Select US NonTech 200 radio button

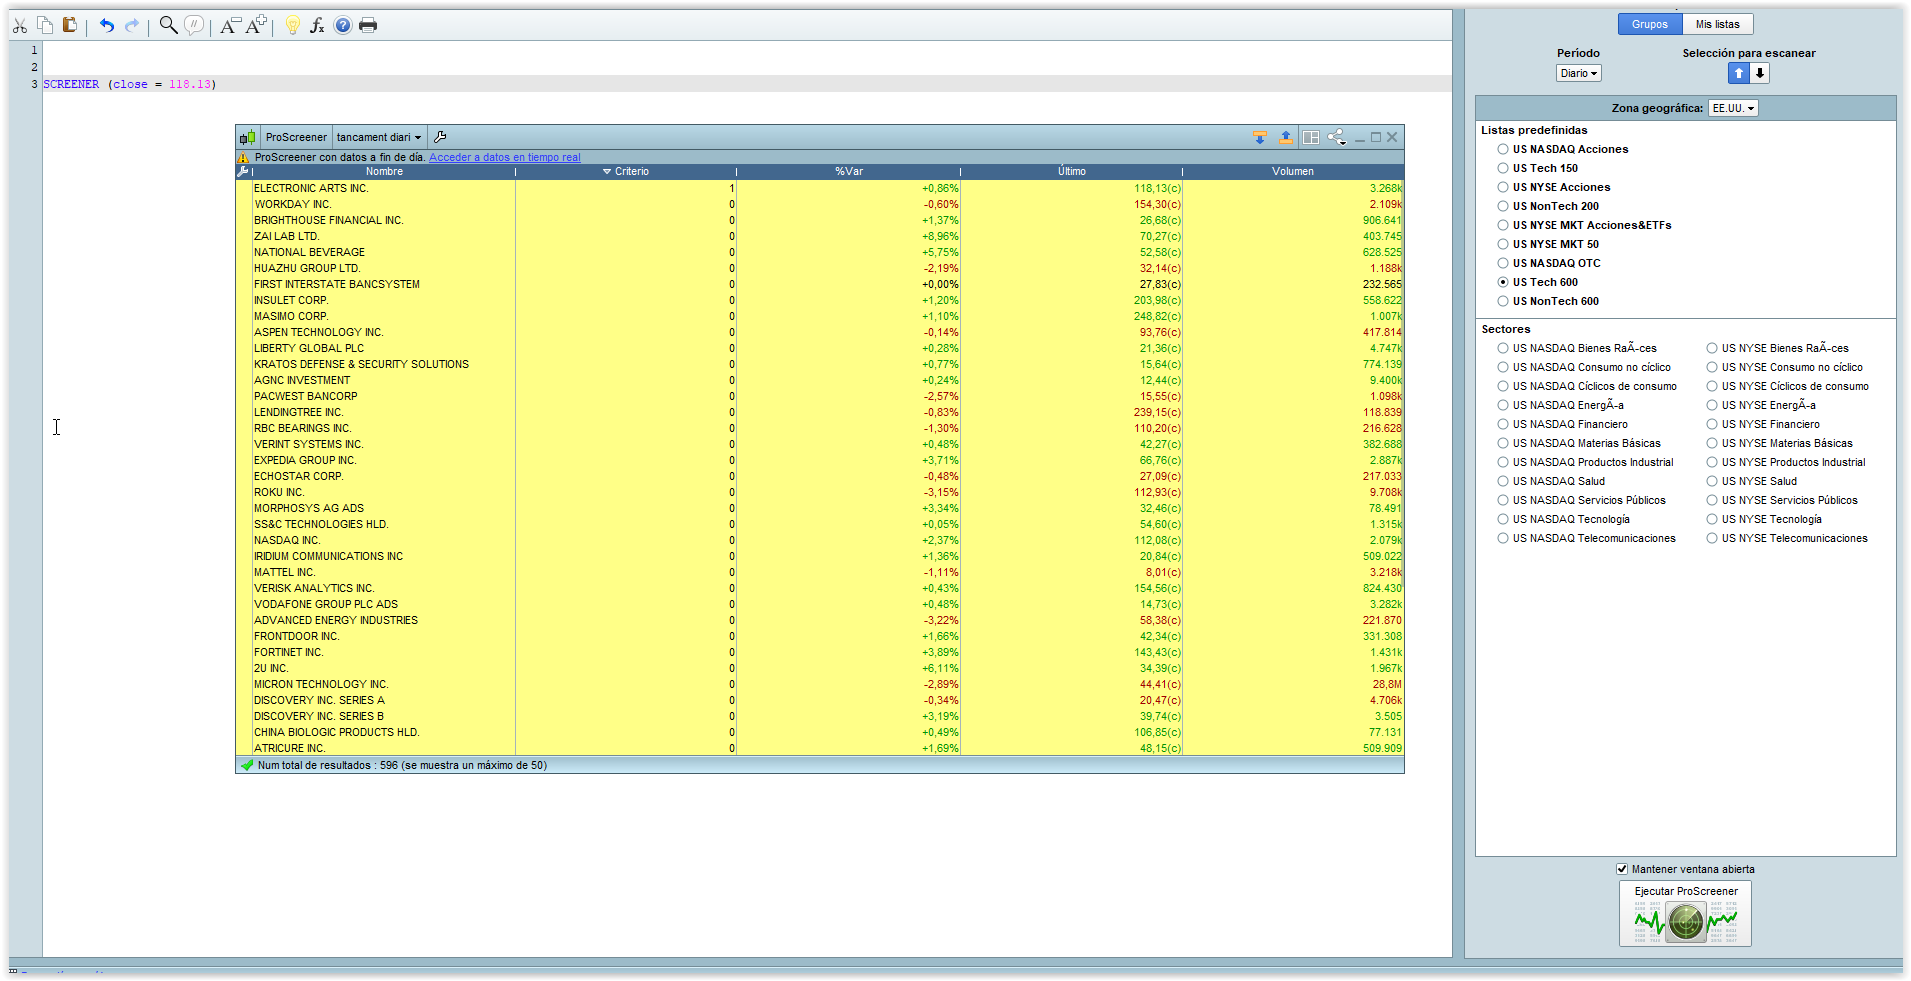pyautogui.click(x=1503, y=206)
